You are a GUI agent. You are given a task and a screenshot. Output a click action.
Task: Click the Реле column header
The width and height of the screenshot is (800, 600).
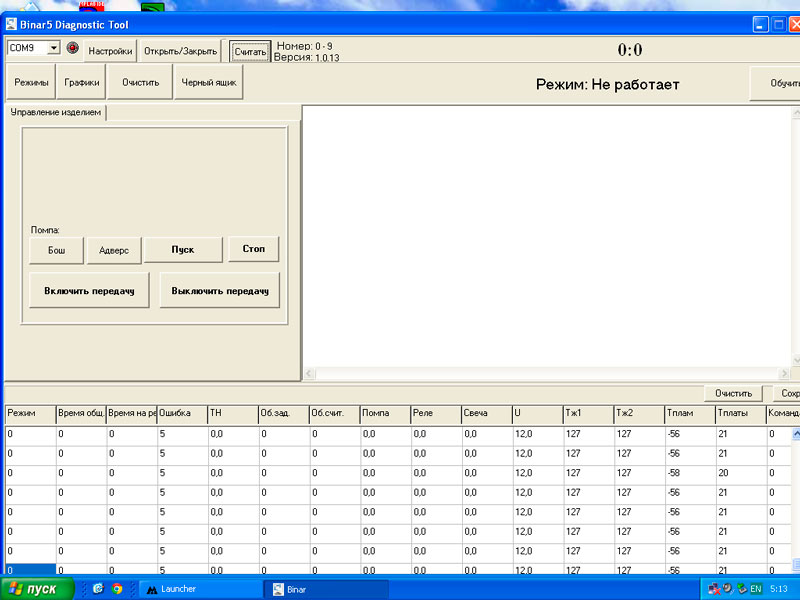point(436,414)
